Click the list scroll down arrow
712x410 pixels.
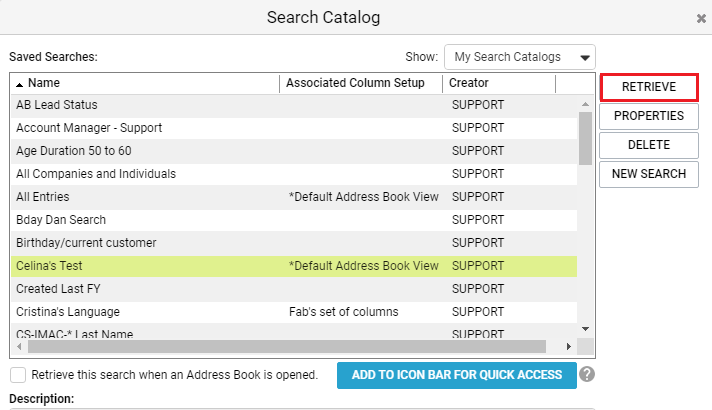[585, 329]
